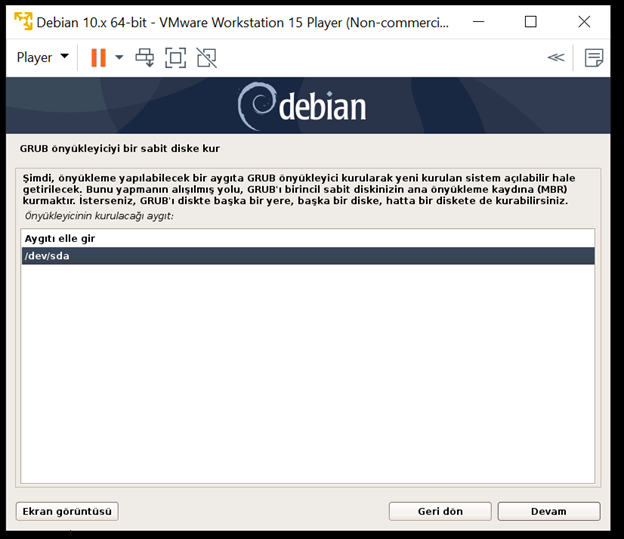The width and height of the screenshot is (624, 539).
Task: Select the /dev/sda device row
Action: tap(308, 256)
